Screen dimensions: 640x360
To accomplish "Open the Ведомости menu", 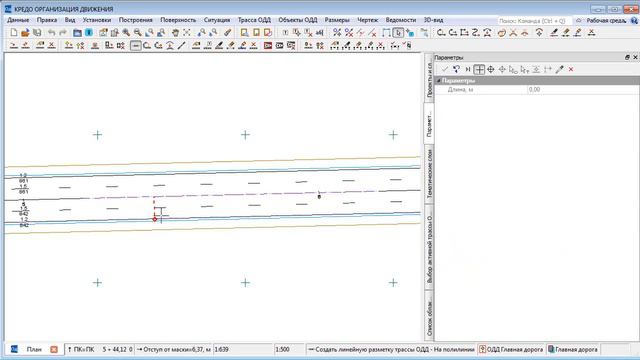I will click(401, 20).
